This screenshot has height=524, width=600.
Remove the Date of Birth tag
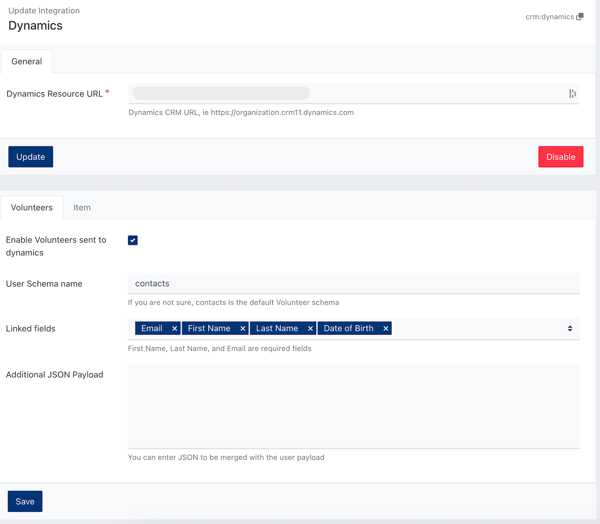point(386,328)
